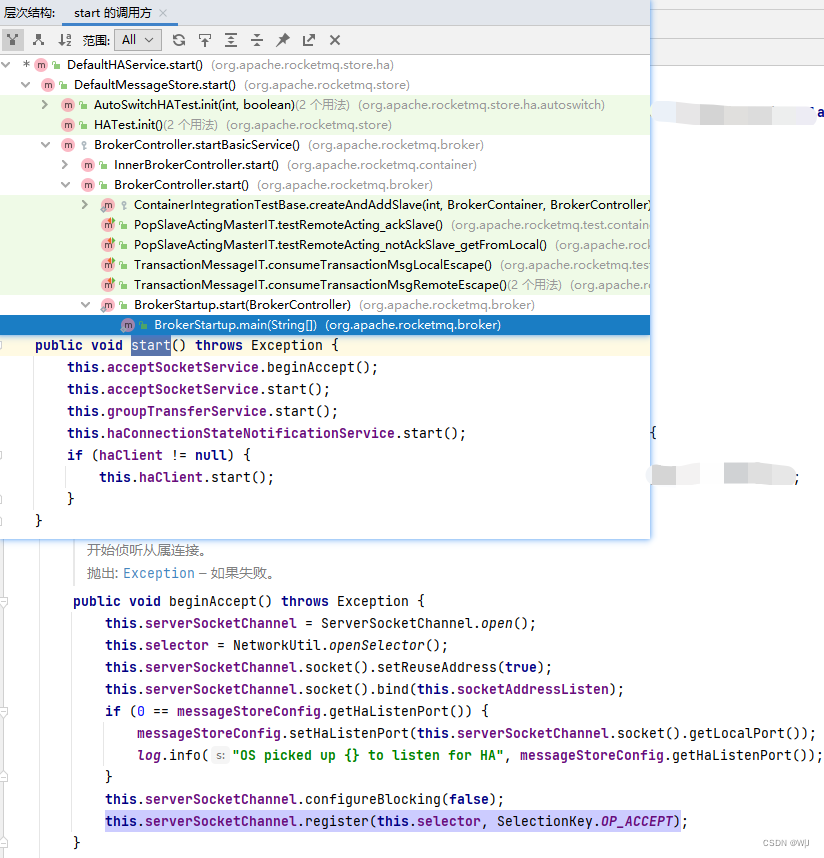Toggle alphabetical sort in hierarchy toolbar

65,40
